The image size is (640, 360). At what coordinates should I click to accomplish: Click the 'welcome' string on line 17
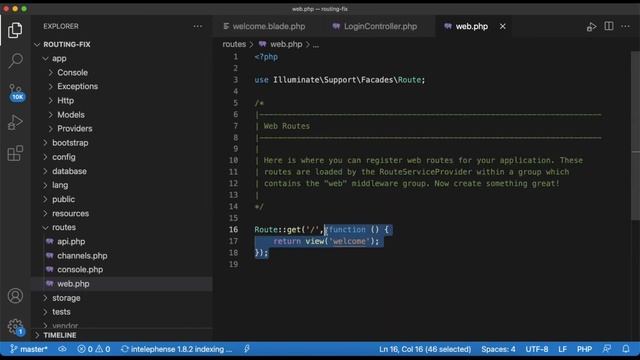(x=349, y=241)
